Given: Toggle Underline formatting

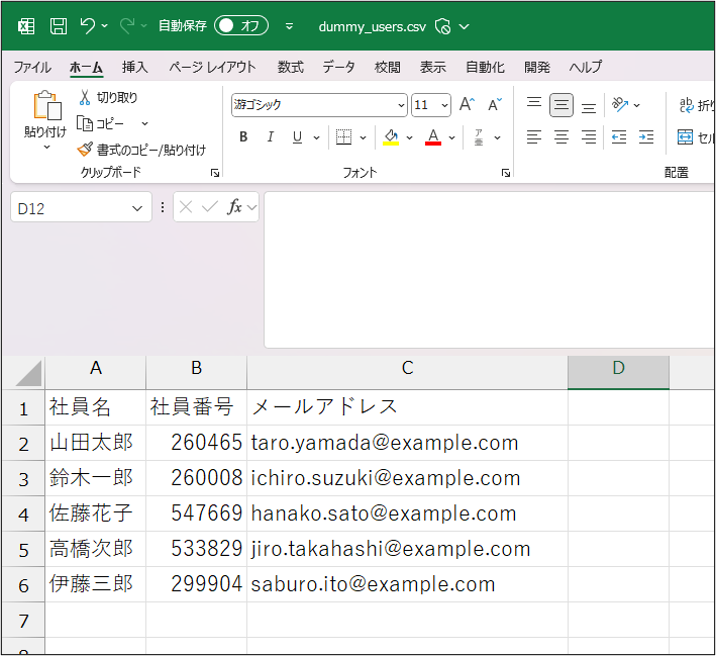Looking at the screenshot, I should (297, 137).
